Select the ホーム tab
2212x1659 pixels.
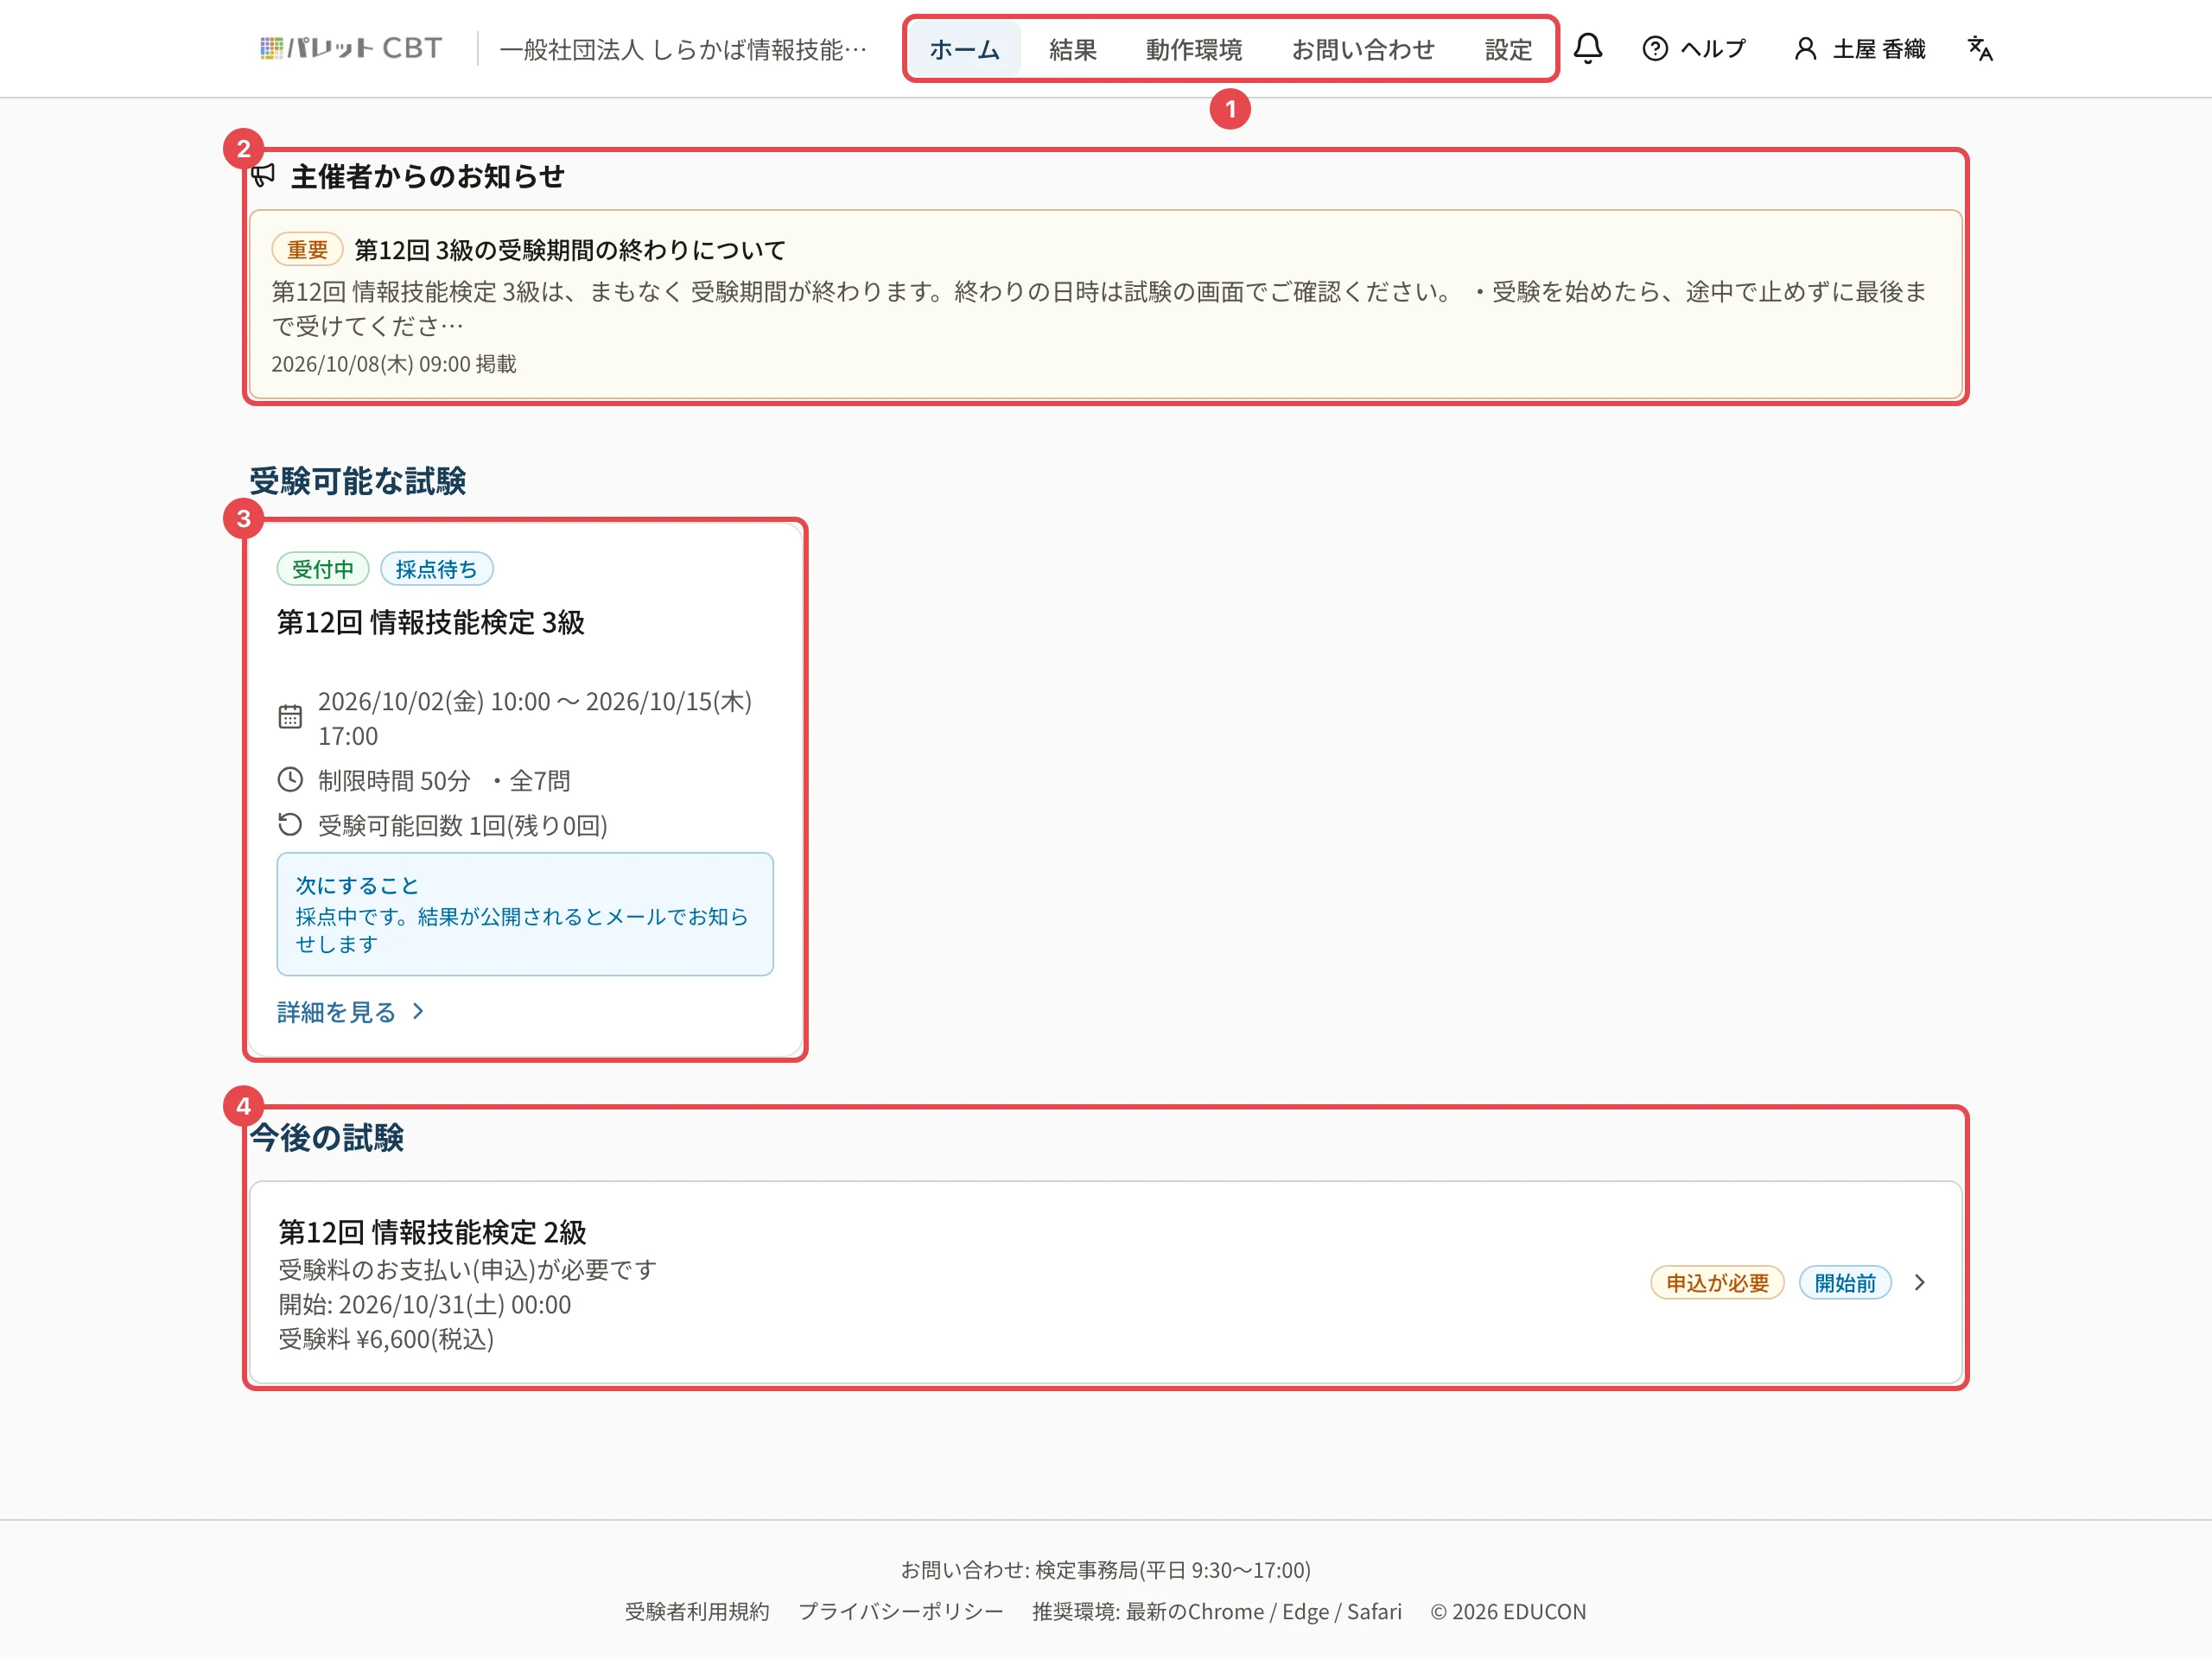[964, 49]
